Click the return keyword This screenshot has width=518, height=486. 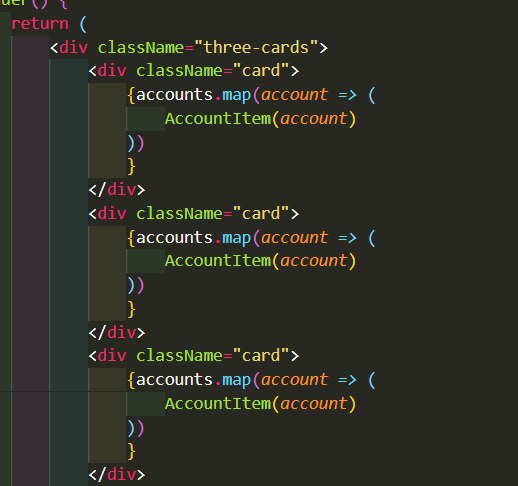click(x=40, y=24)
